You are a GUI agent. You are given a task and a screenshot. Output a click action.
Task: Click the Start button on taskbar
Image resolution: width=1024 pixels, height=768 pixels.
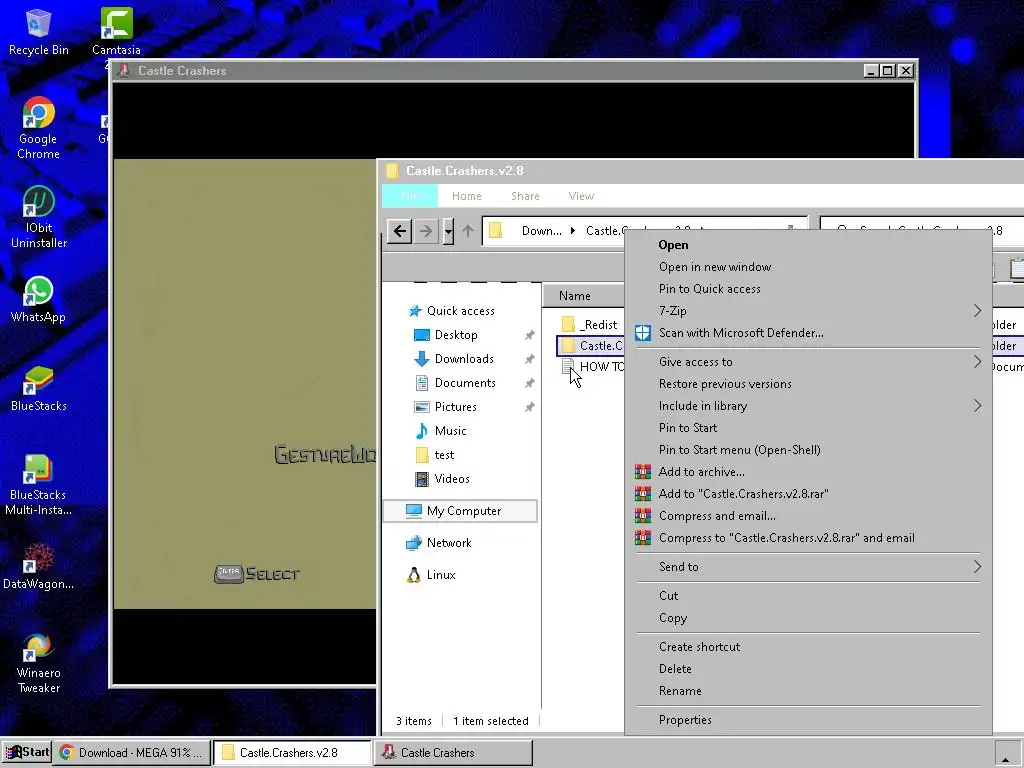[x=27, y=752]
